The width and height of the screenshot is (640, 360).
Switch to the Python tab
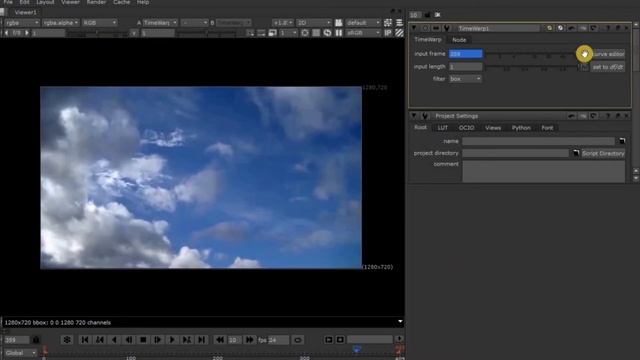(521, 128)
